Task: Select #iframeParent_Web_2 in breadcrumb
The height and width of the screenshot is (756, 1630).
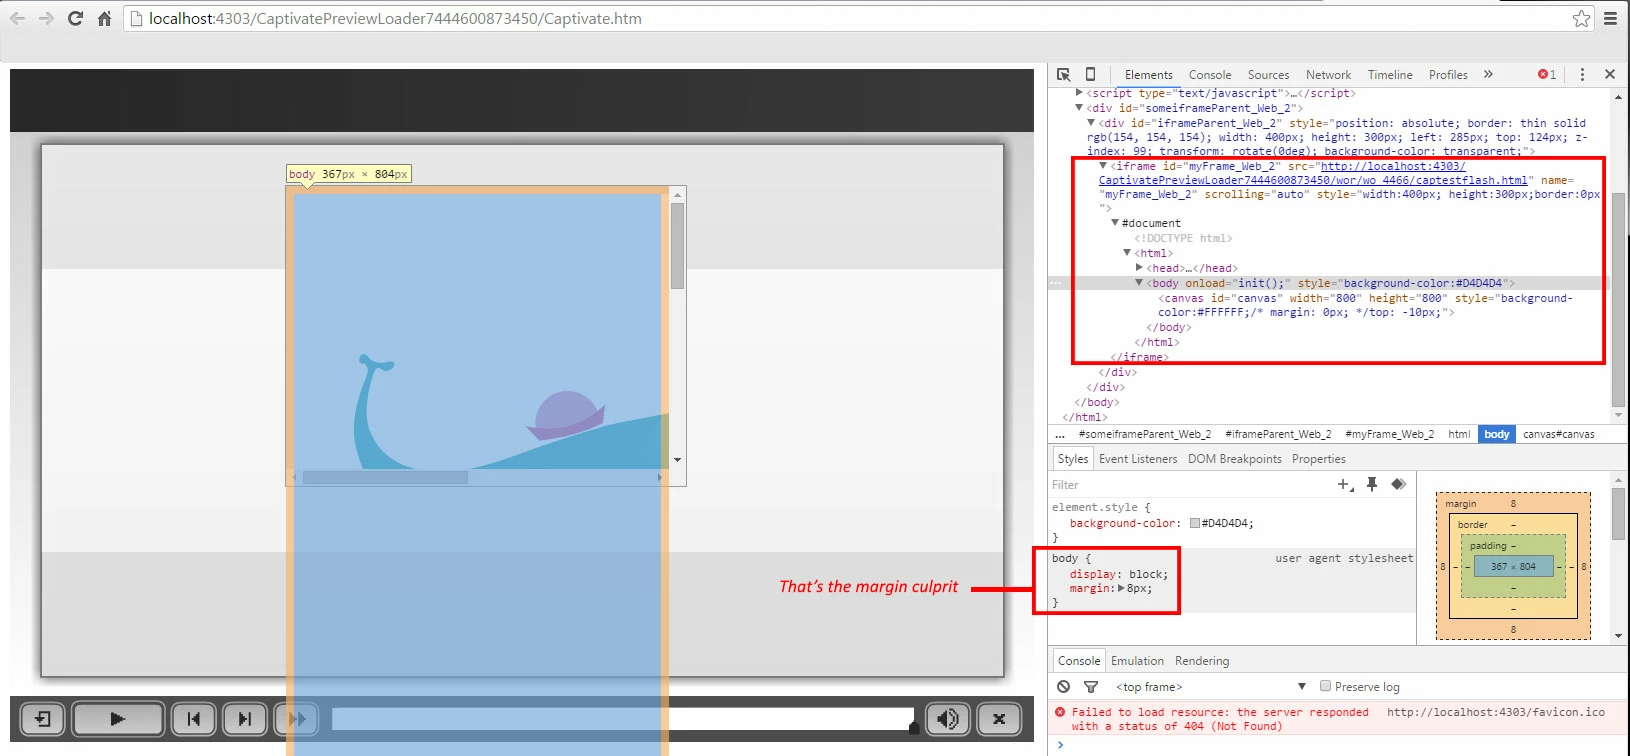Action: (x=1278, y=434)
